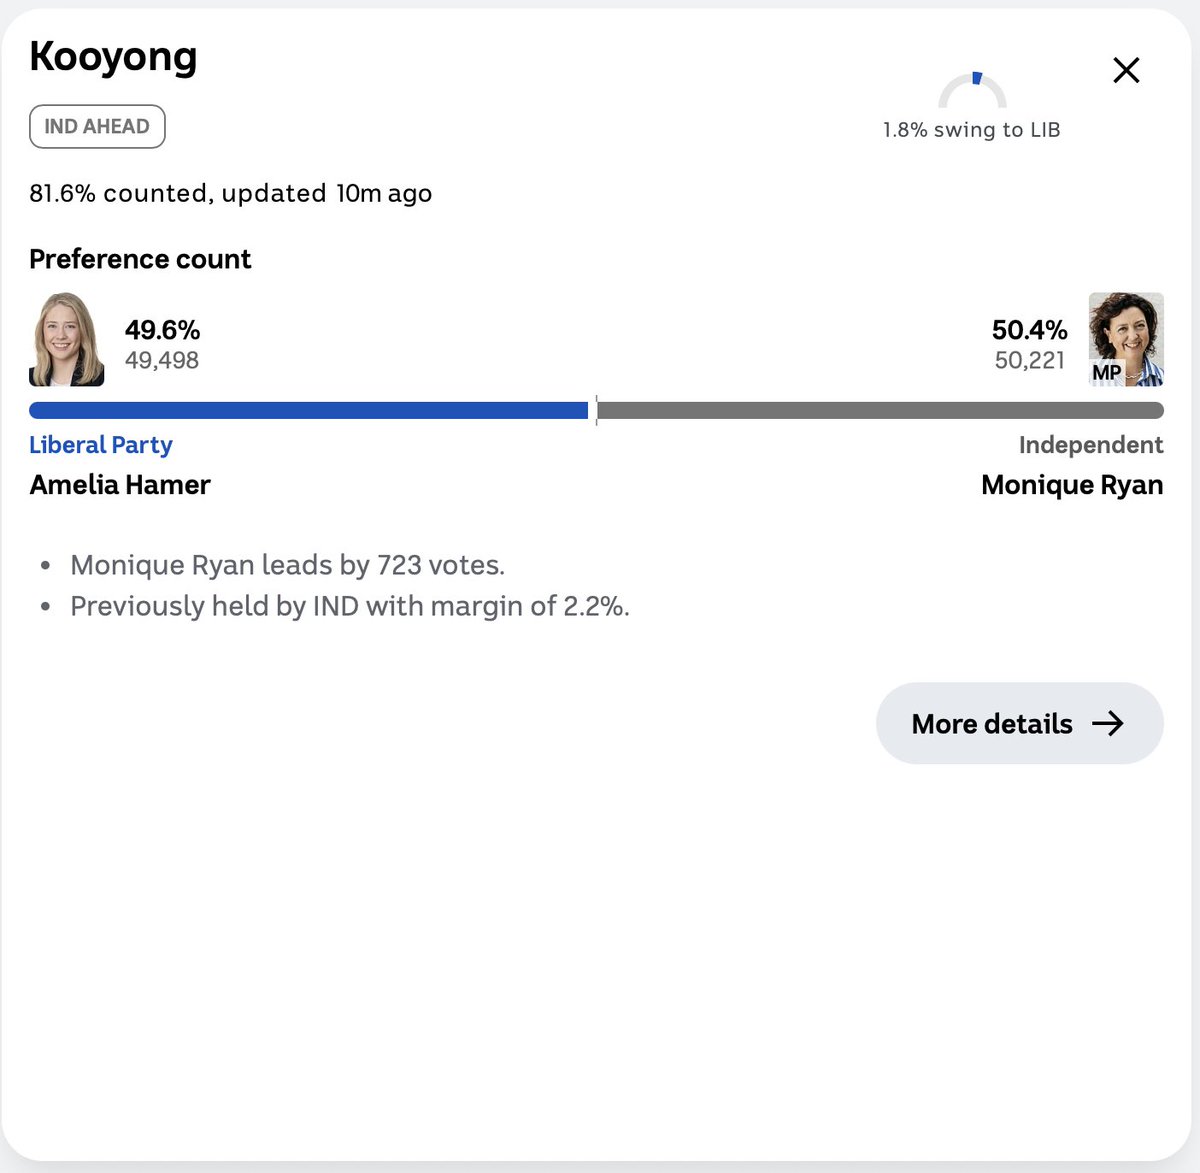Image resolution: width=1200 pixels, height=1173 pixels.
Task: Click the 49,498 vote count
Action: pyautogui.click(x=162, y=360)
